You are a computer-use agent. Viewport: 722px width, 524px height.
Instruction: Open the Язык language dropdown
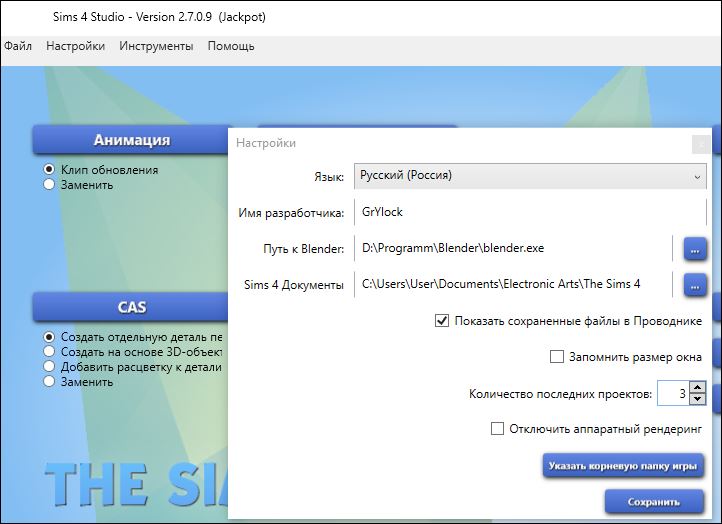click(530, 176)
